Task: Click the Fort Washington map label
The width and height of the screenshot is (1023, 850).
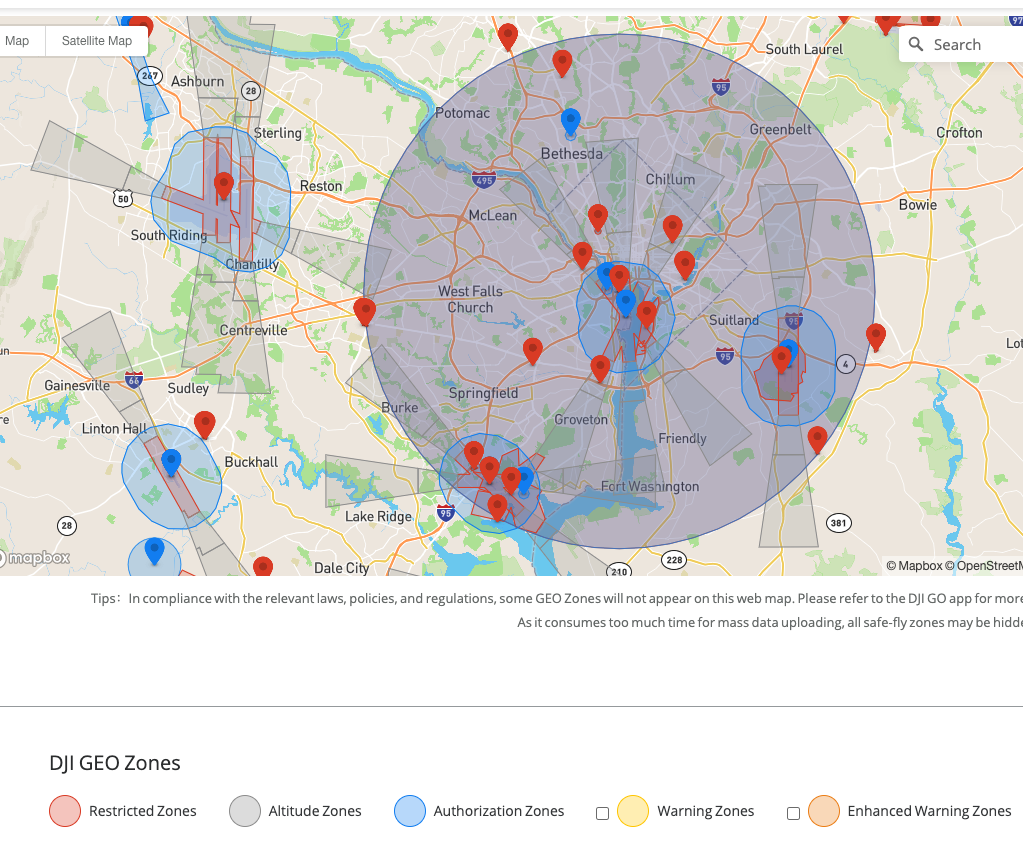Action: pos(650,487)
